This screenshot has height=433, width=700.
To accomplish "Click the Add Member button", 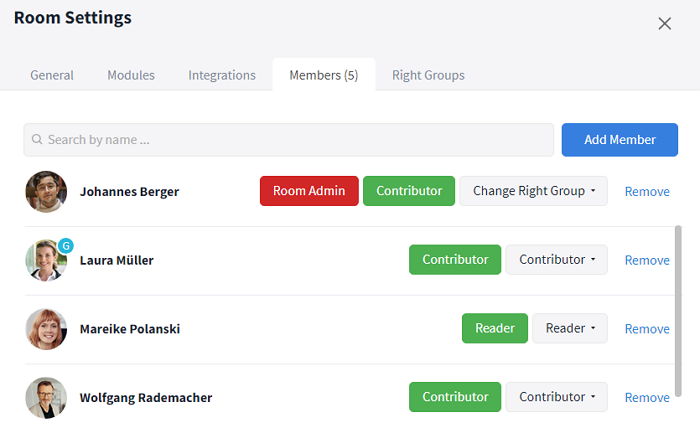I will click(x=620, y=140).
